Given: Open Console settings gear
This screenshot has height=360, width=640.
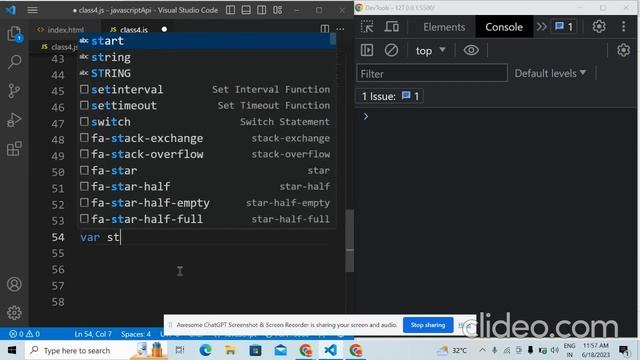Looking at the screenshot, I should pyautogui.click(x=623, y=50).
